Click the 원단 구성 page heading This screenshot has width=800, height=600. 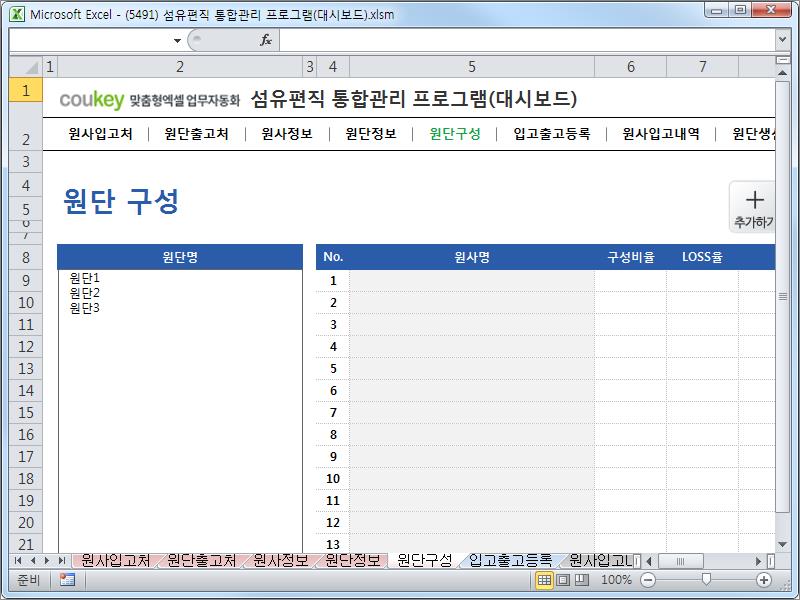(121, 201)
